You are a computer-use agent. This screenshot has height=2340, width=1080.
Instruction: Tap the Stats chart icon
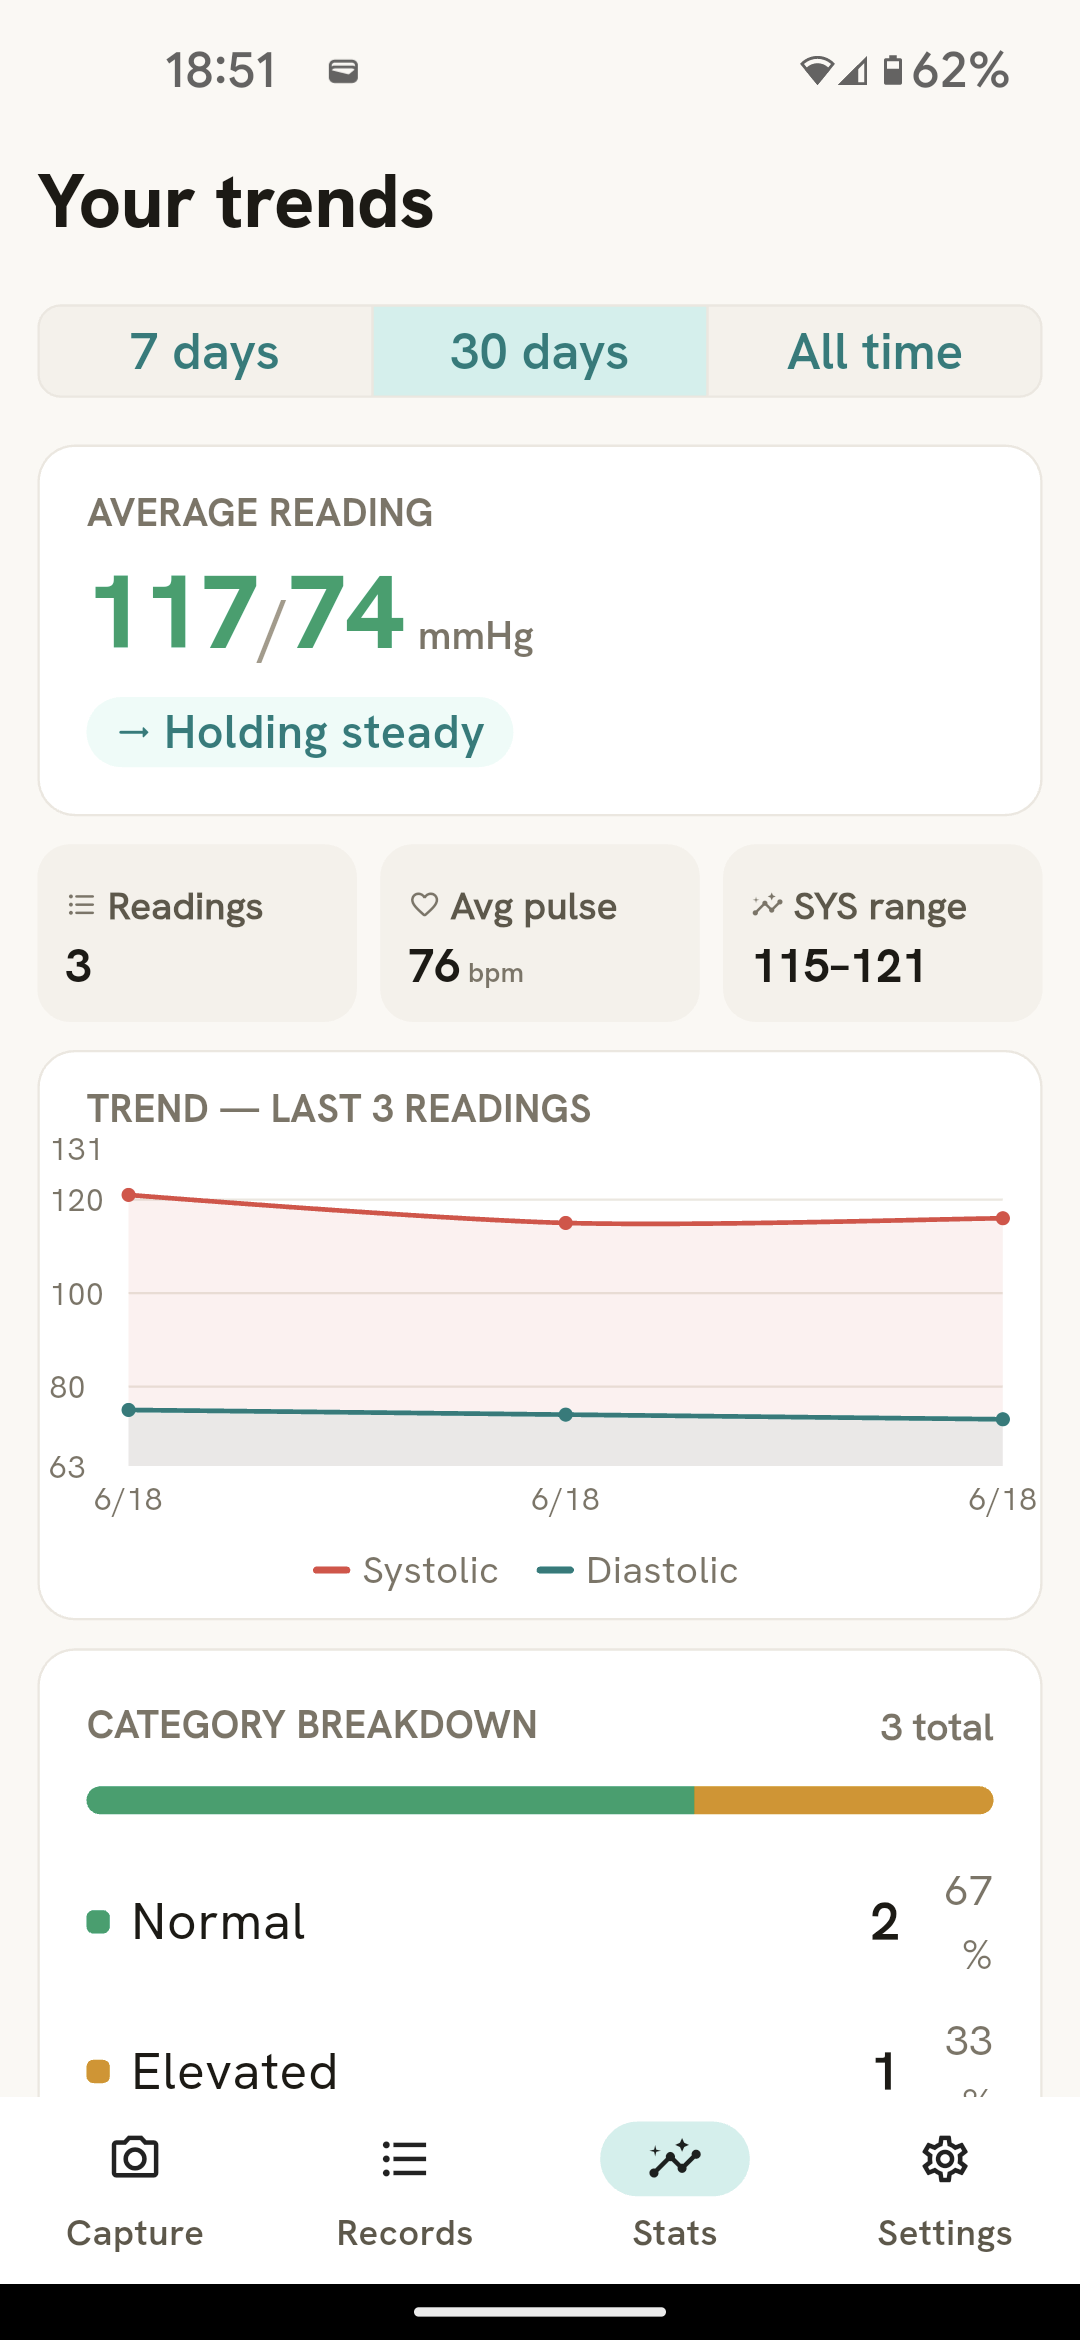tap(675, 2159)
